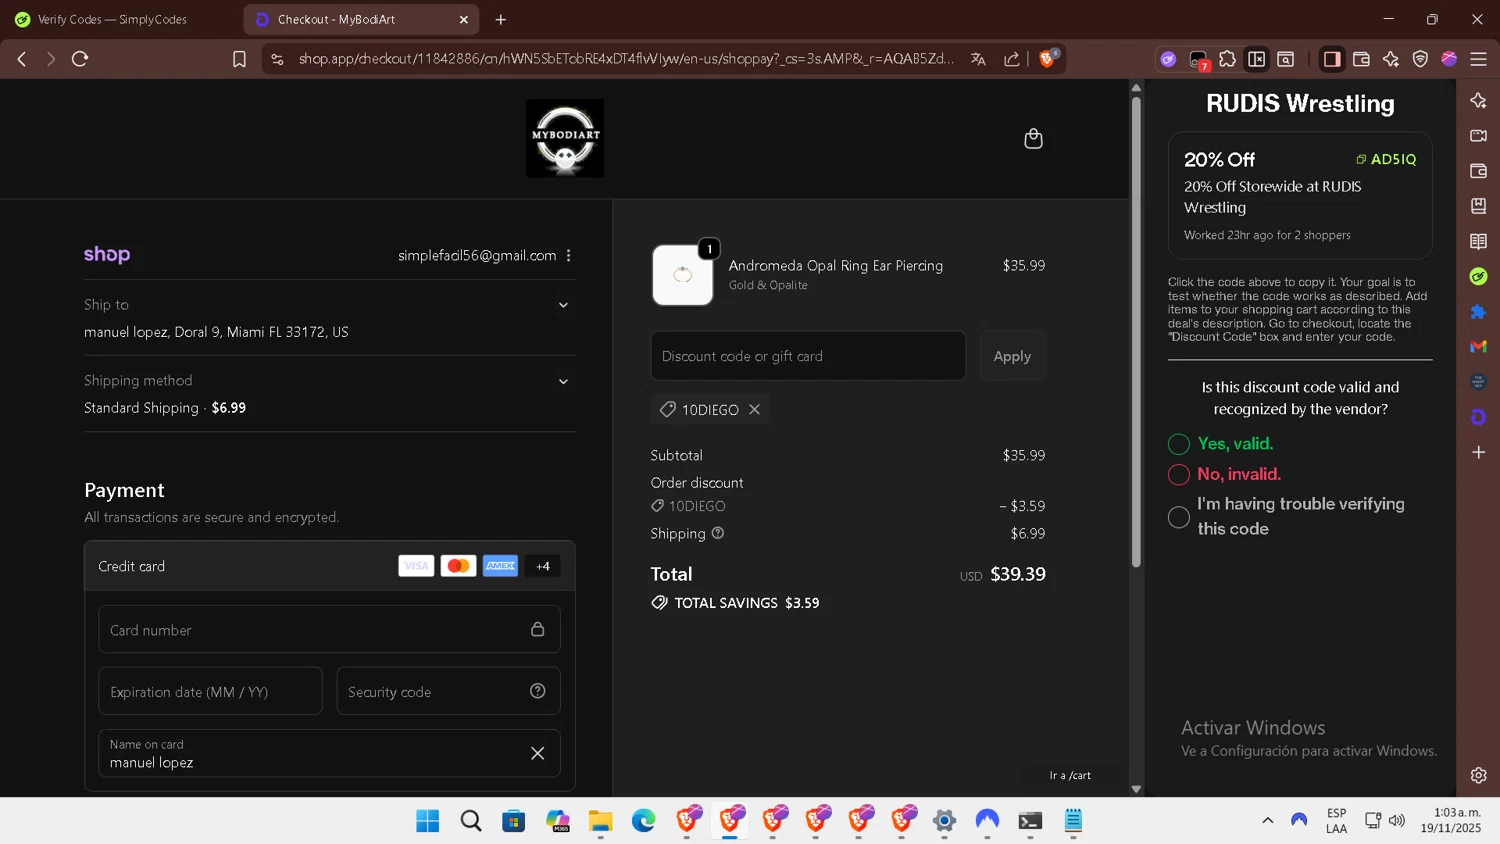Toggle the sidebar panel button
Image resolution: width=1500 pixels, height=844 pixels.
[x=1331, y=59]
